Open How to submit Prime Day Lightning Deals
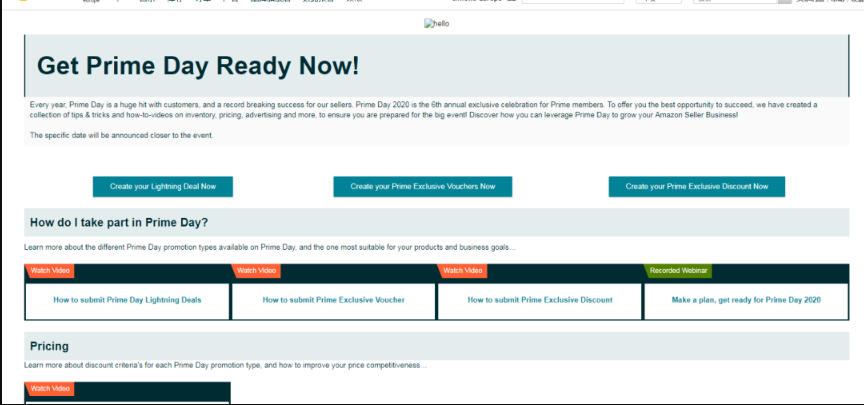 click(x=127, y=300)
